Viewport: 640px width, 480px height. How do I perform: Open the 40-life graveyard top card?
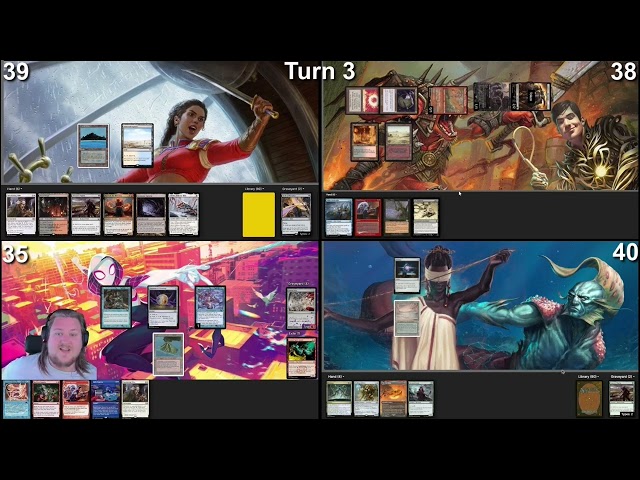622,399
